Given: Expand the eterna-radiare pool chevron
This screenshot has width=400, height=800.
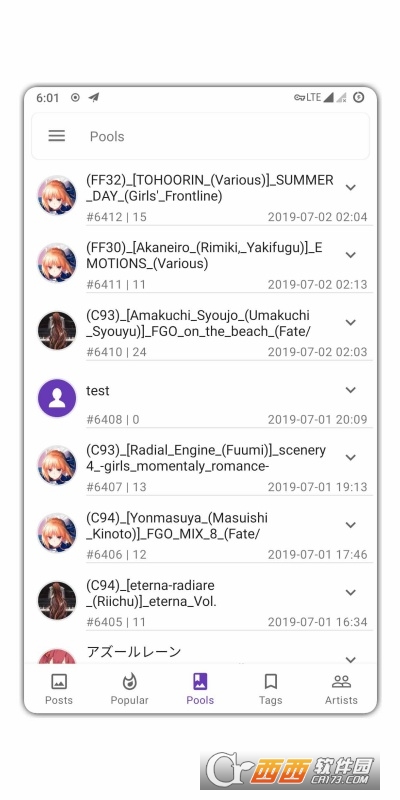Looking at the screenshot, I should click(351, 592).
